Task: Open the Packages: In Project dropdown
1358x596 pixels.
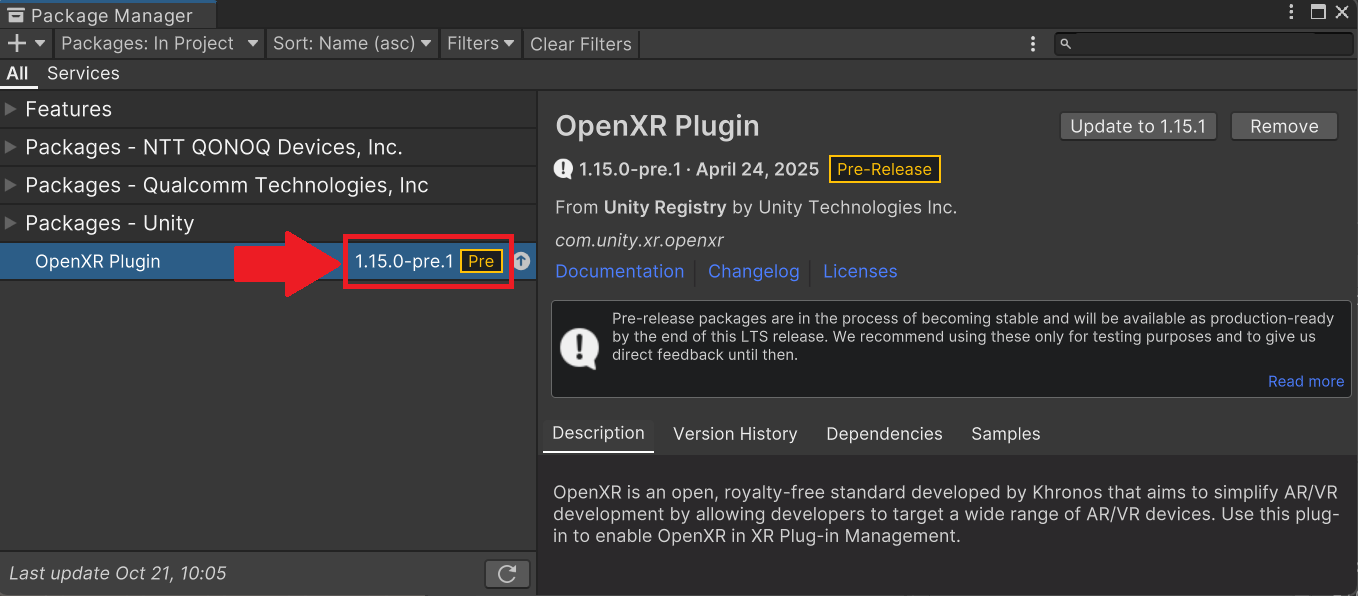Action: tap(160, 43)
